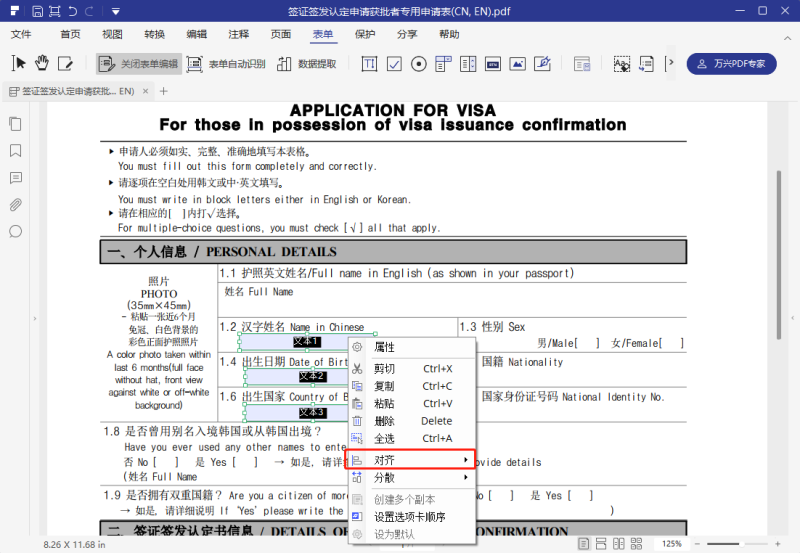Open the 分享 tab
Image resolution: width=800 pixels, height=553 pixels.
407,34
